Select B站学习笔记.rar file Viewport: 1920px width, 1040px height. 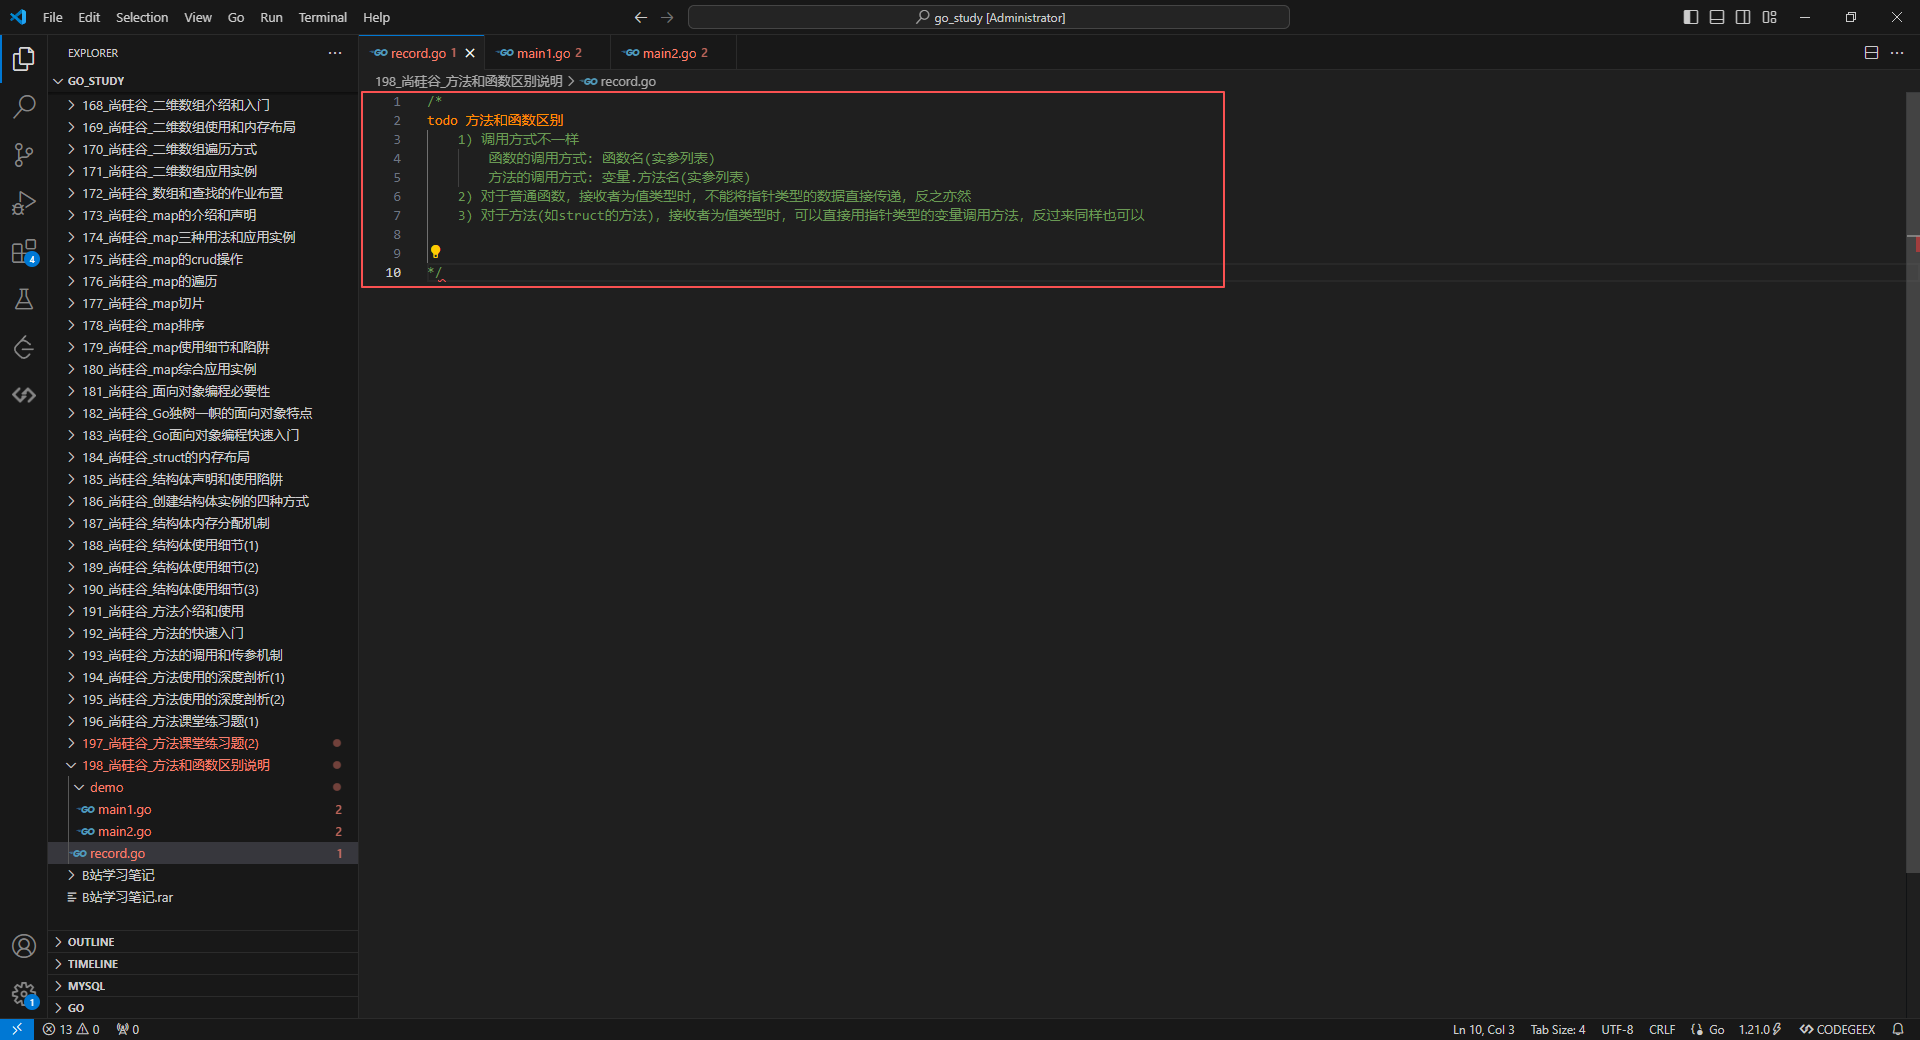click(x=203, y=897)
